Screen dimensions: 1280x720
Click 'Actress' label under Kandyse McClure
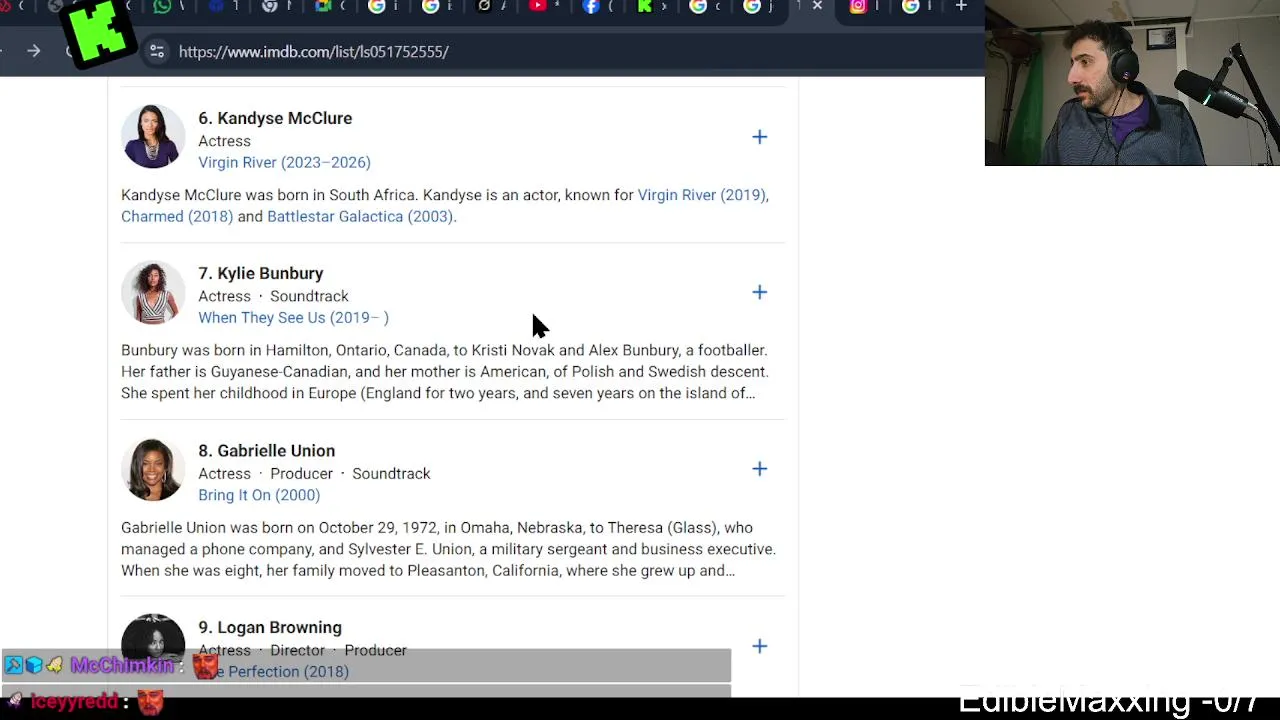pos(224,141)
